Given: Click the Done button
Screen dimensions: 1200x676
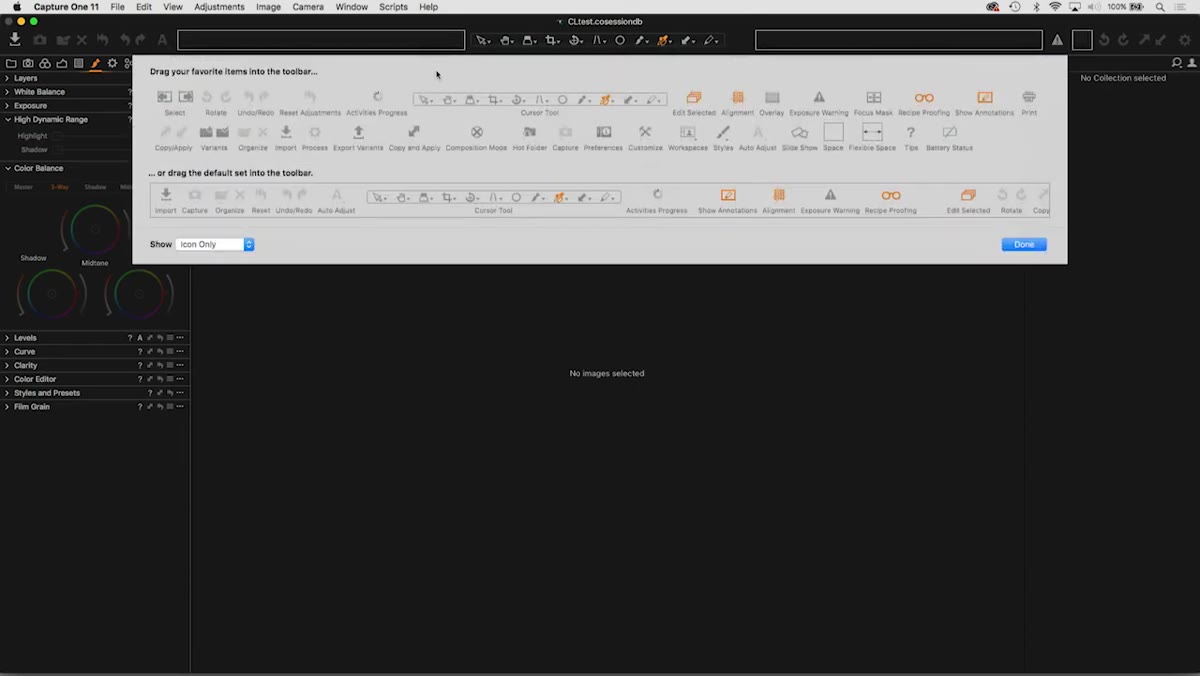Looking at the screenshot, I should (1024, 244).
